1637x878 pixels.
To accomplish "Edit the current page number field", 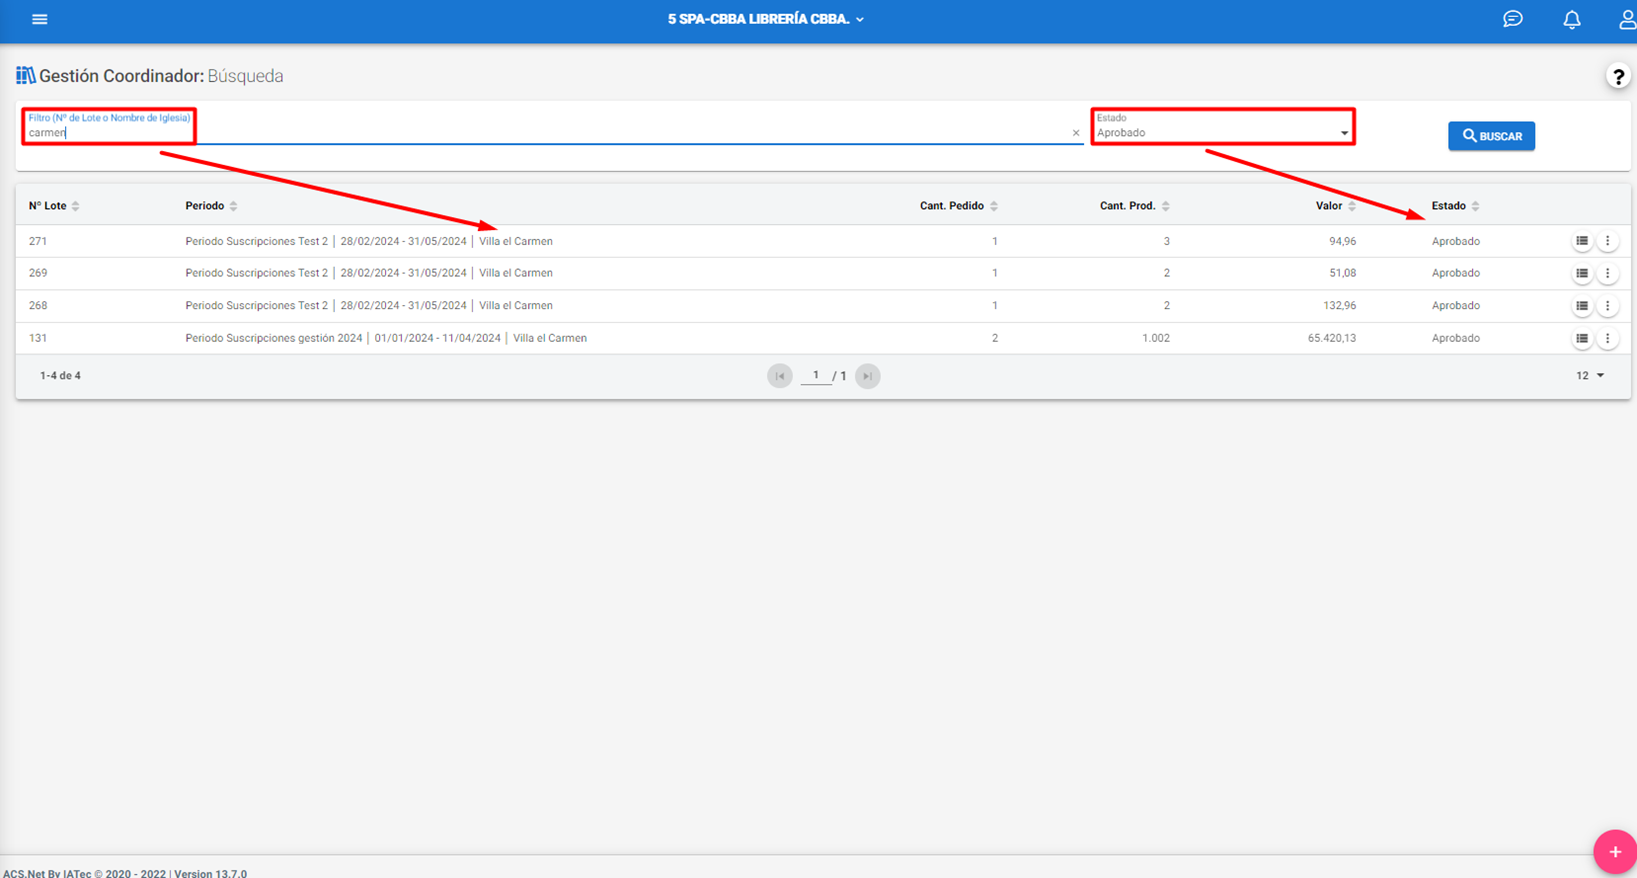I will pyautogui.click(x=816, y=376).
